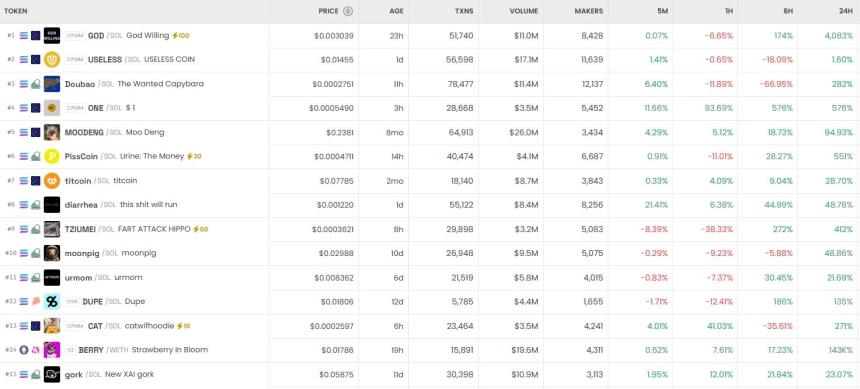860x389 pixels.
Task: Sort by the VOLUME column header
Action: pyautogui.click(x=524, y=11)
